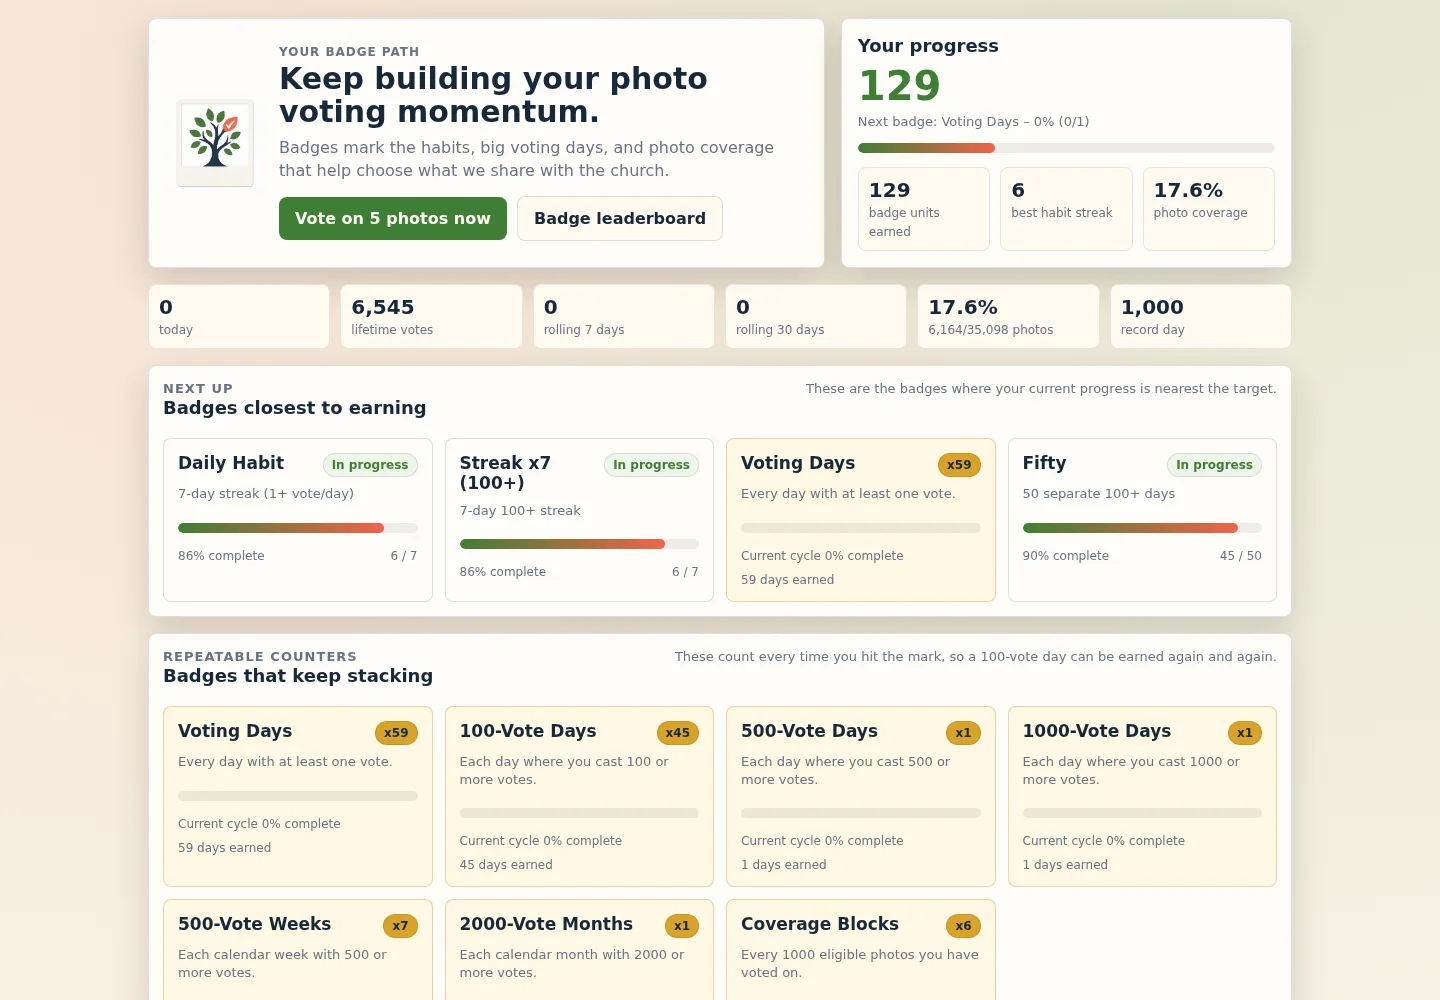
Task: Click x59 pill in Next Up Voting Days
Action: coord(959,465)
